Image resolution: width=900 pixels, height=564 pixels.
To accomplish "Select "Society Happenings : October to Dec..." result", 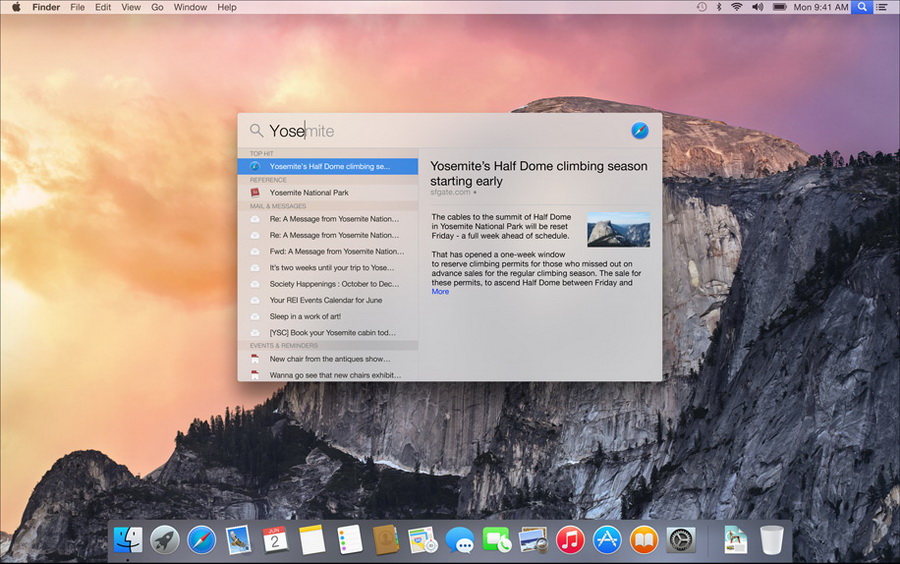I will pos(328,284).
